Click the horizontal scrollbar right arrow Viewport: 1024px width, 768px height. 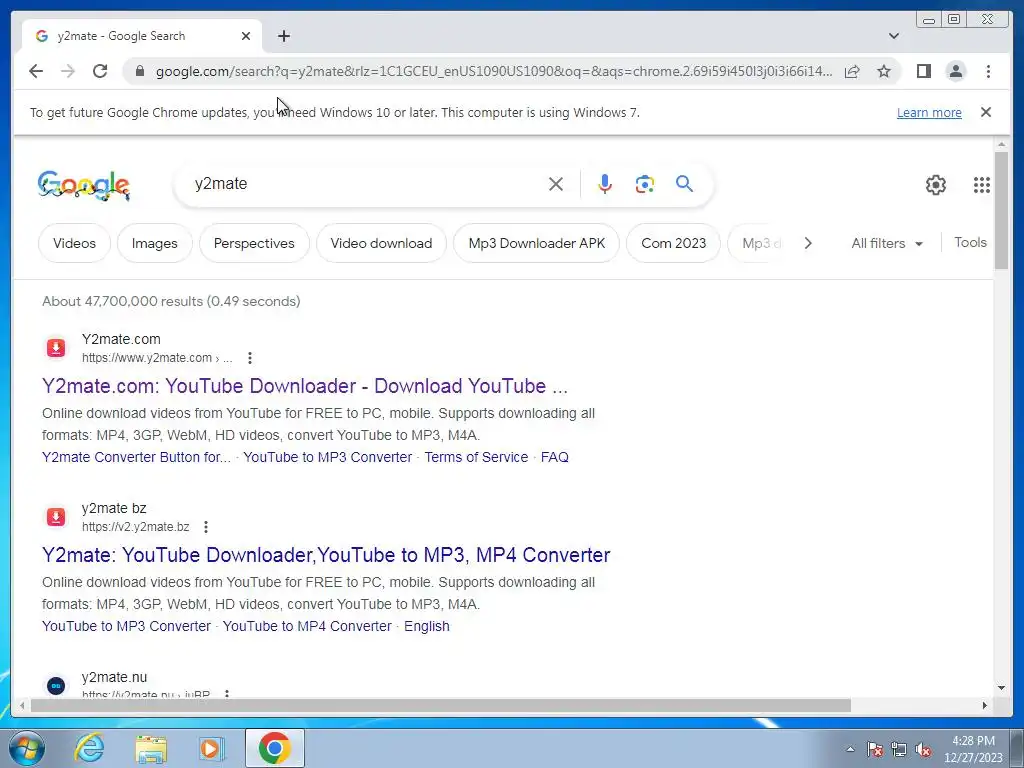point(985,705)
